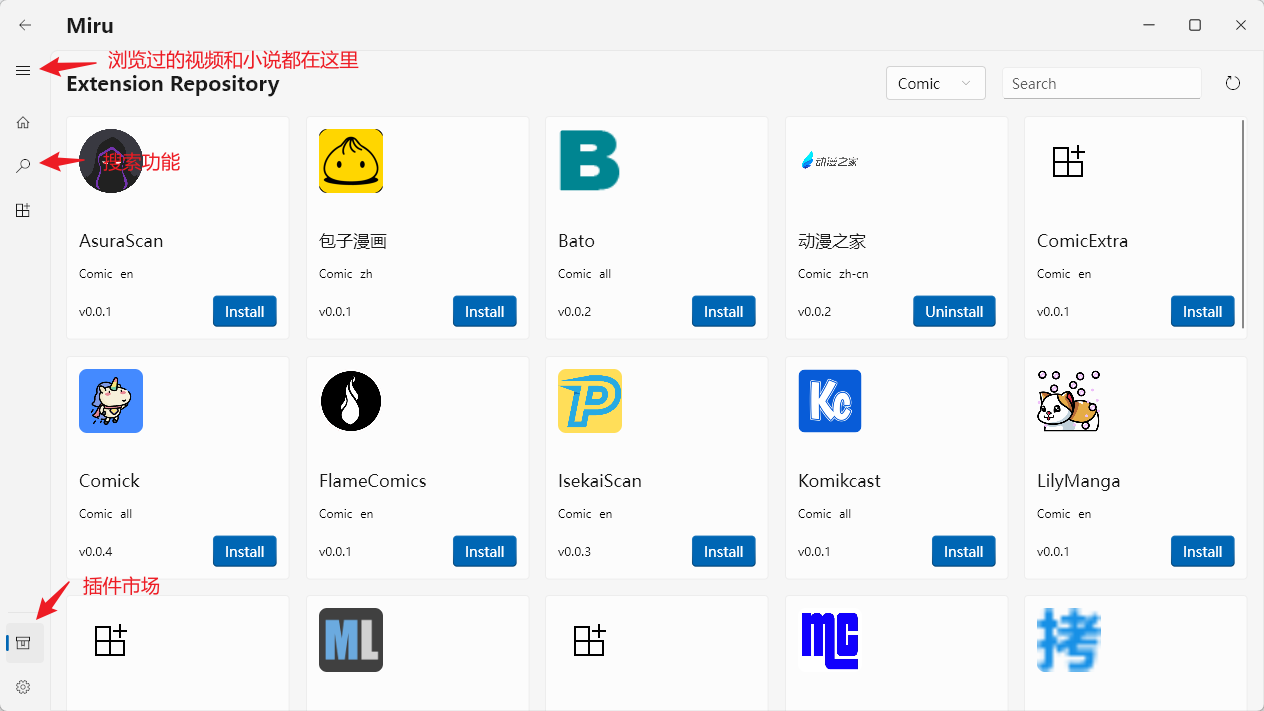Install the LilyManga extension
Image resolution: width=1264 pixels, height=711 pixels.
pos(1202,551)
